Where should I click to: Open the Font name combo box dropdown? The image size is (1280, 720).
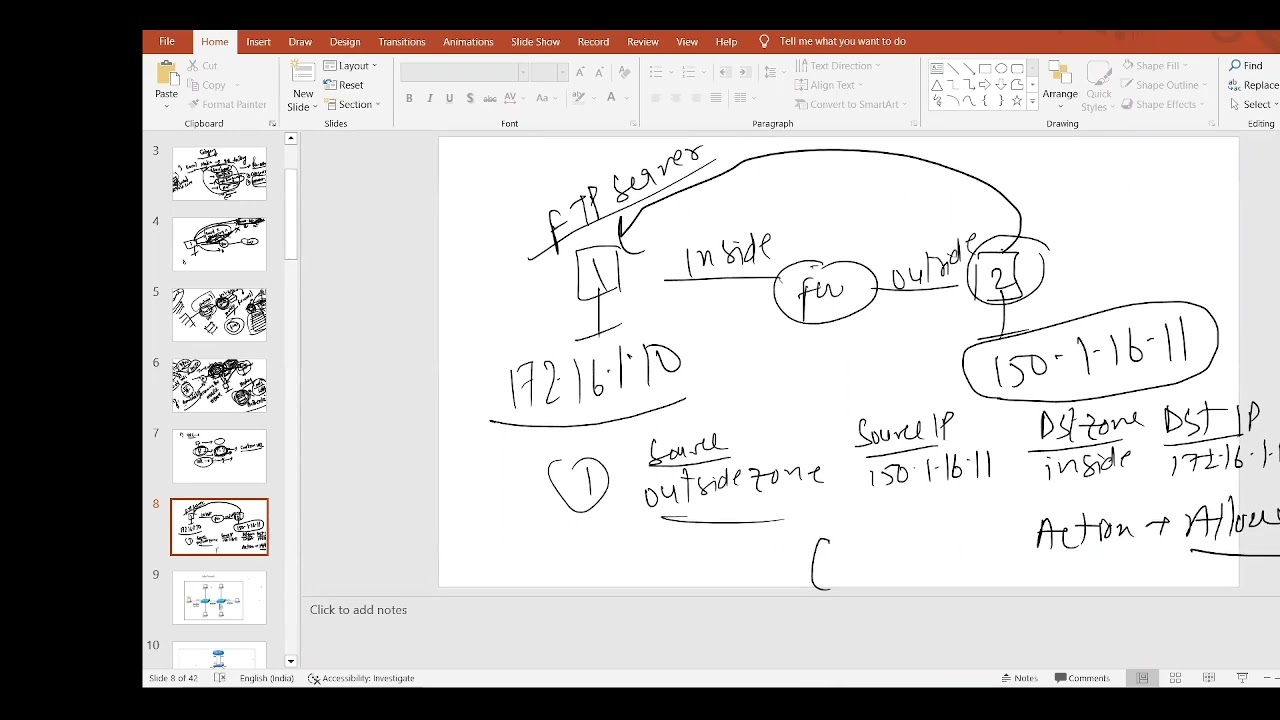coord(523,72)
